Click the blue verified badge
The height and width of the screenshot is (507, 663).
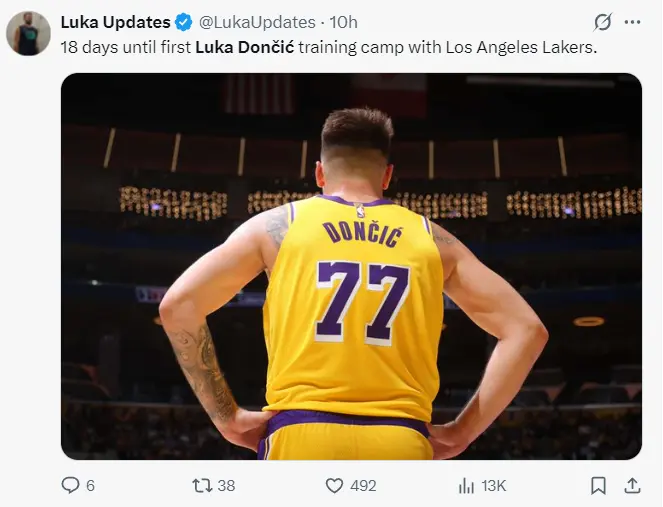(184, 22)
